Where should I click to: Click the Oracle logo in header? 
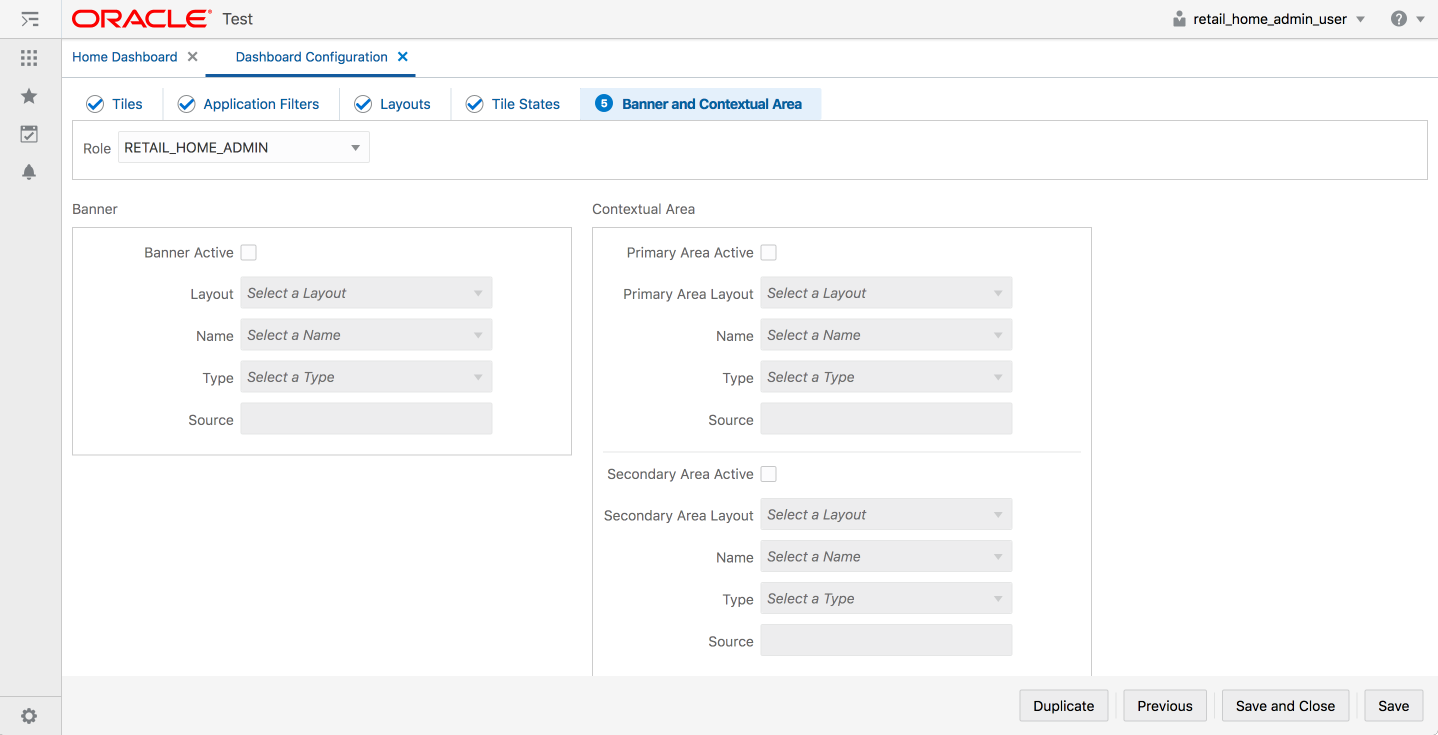click(x=142, y=19)
